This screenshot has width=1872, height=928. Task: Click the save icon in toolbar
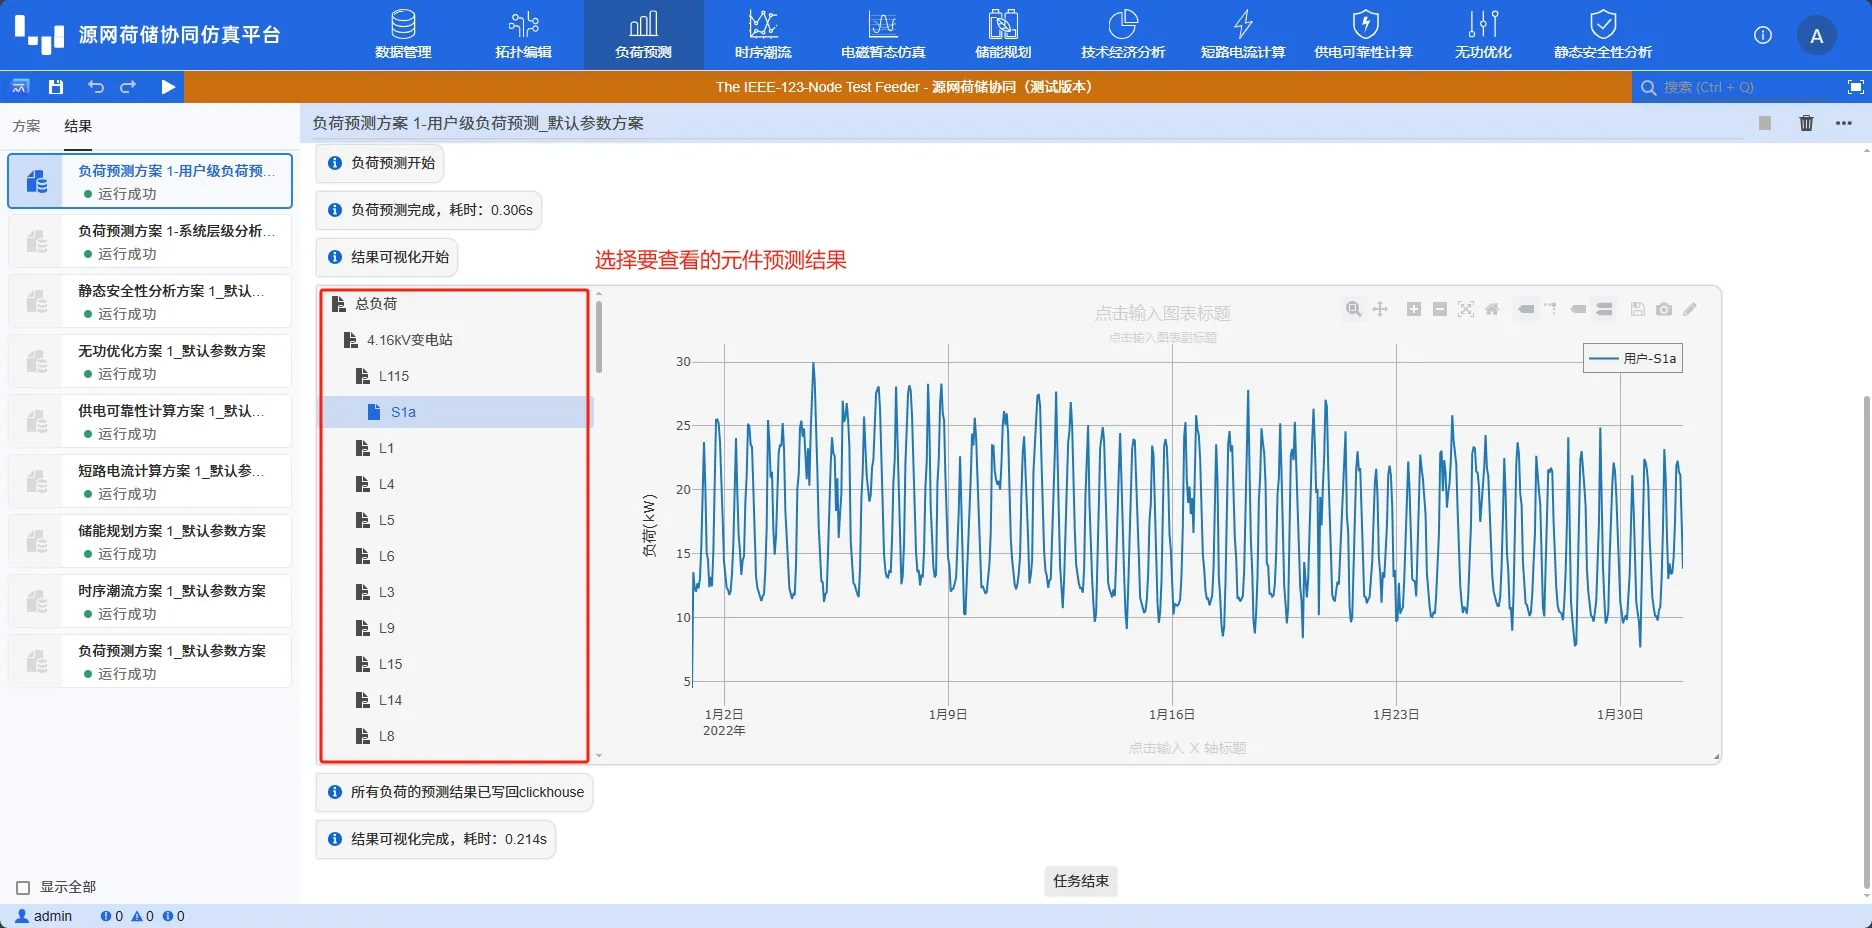56,87
